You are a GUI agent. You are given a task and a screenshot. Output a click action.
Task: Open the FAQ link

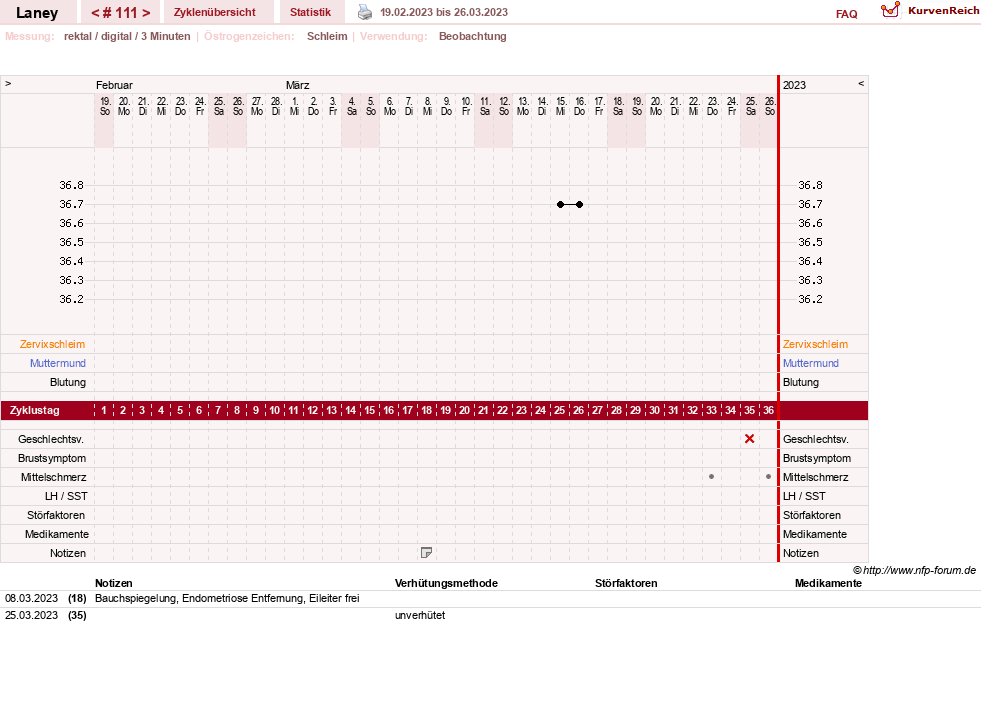pos(846,14)
